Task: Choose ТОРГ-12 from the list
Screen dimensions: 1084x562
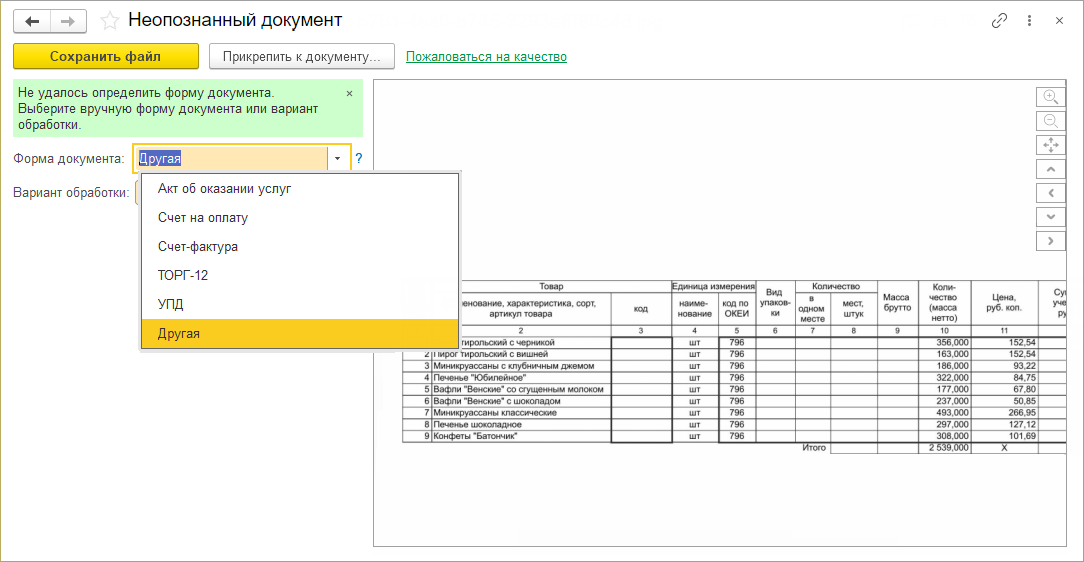Action: click(x=300, y=275)
